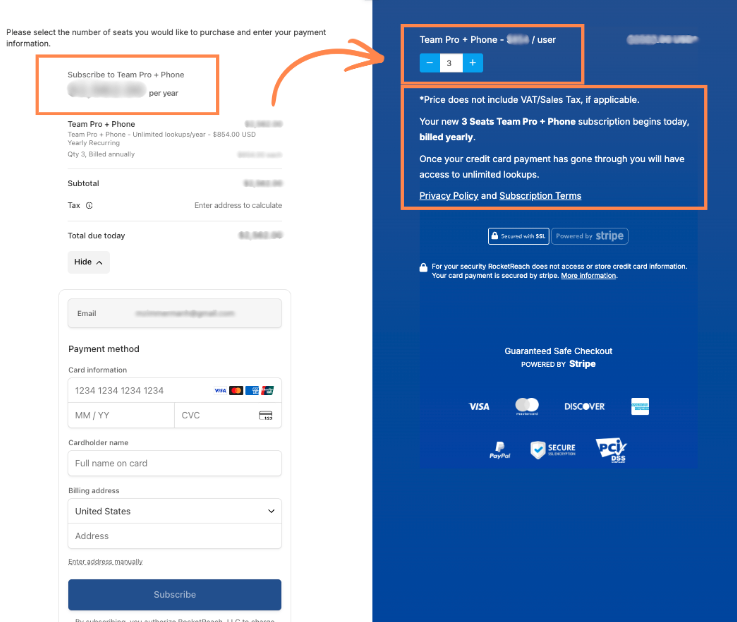Click Enter address manually link

point(105,562)
